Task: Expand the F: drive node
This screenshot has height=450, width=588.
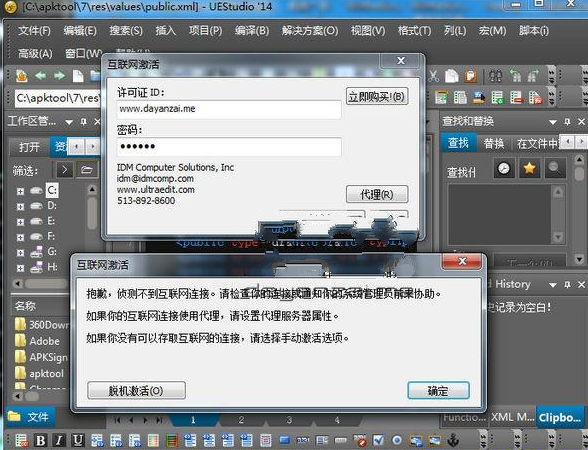Action: point(20,237)
